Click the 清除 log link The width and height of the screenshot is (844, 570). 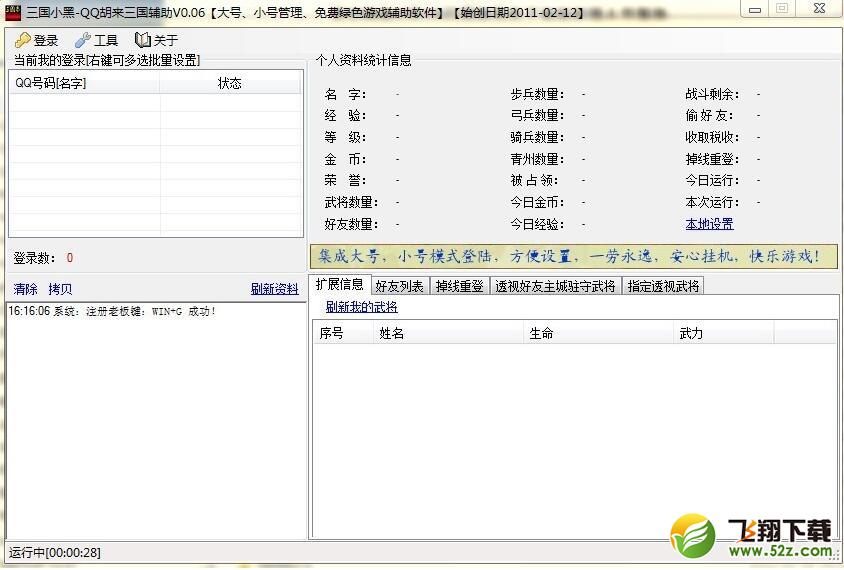tap(25, 289)
